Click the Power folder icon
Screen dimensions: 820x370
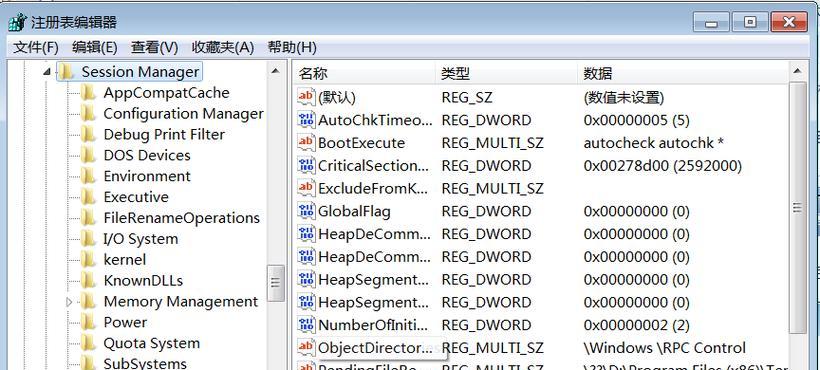point(88,322)
